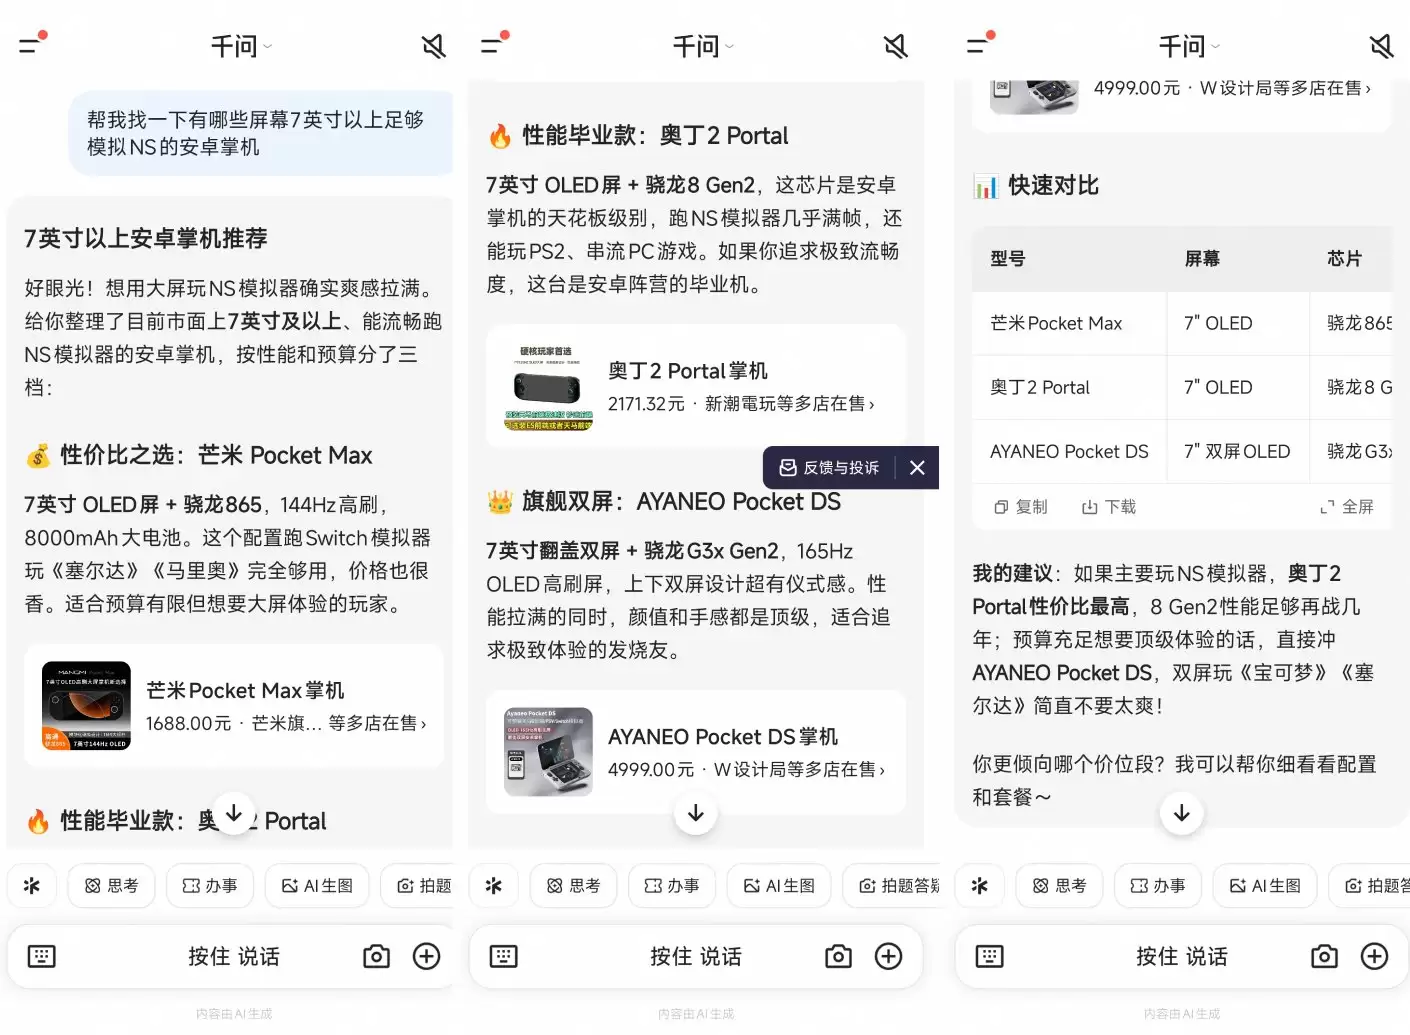Open the camera on the middle screen
The height and width of the screenshot is (1035, 1410).
(838, 956)
